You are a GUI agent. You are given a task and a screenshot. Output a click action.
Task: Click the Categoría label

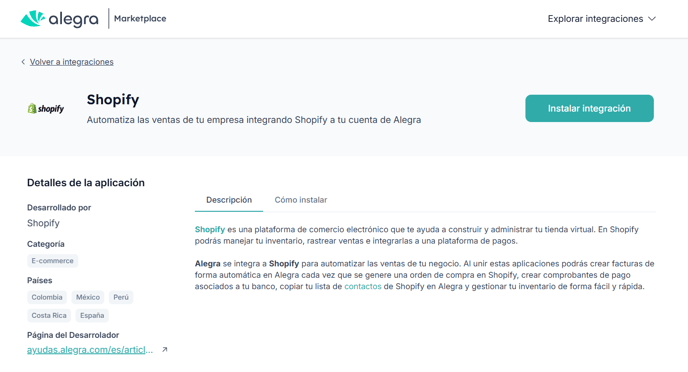click(46, 244)
